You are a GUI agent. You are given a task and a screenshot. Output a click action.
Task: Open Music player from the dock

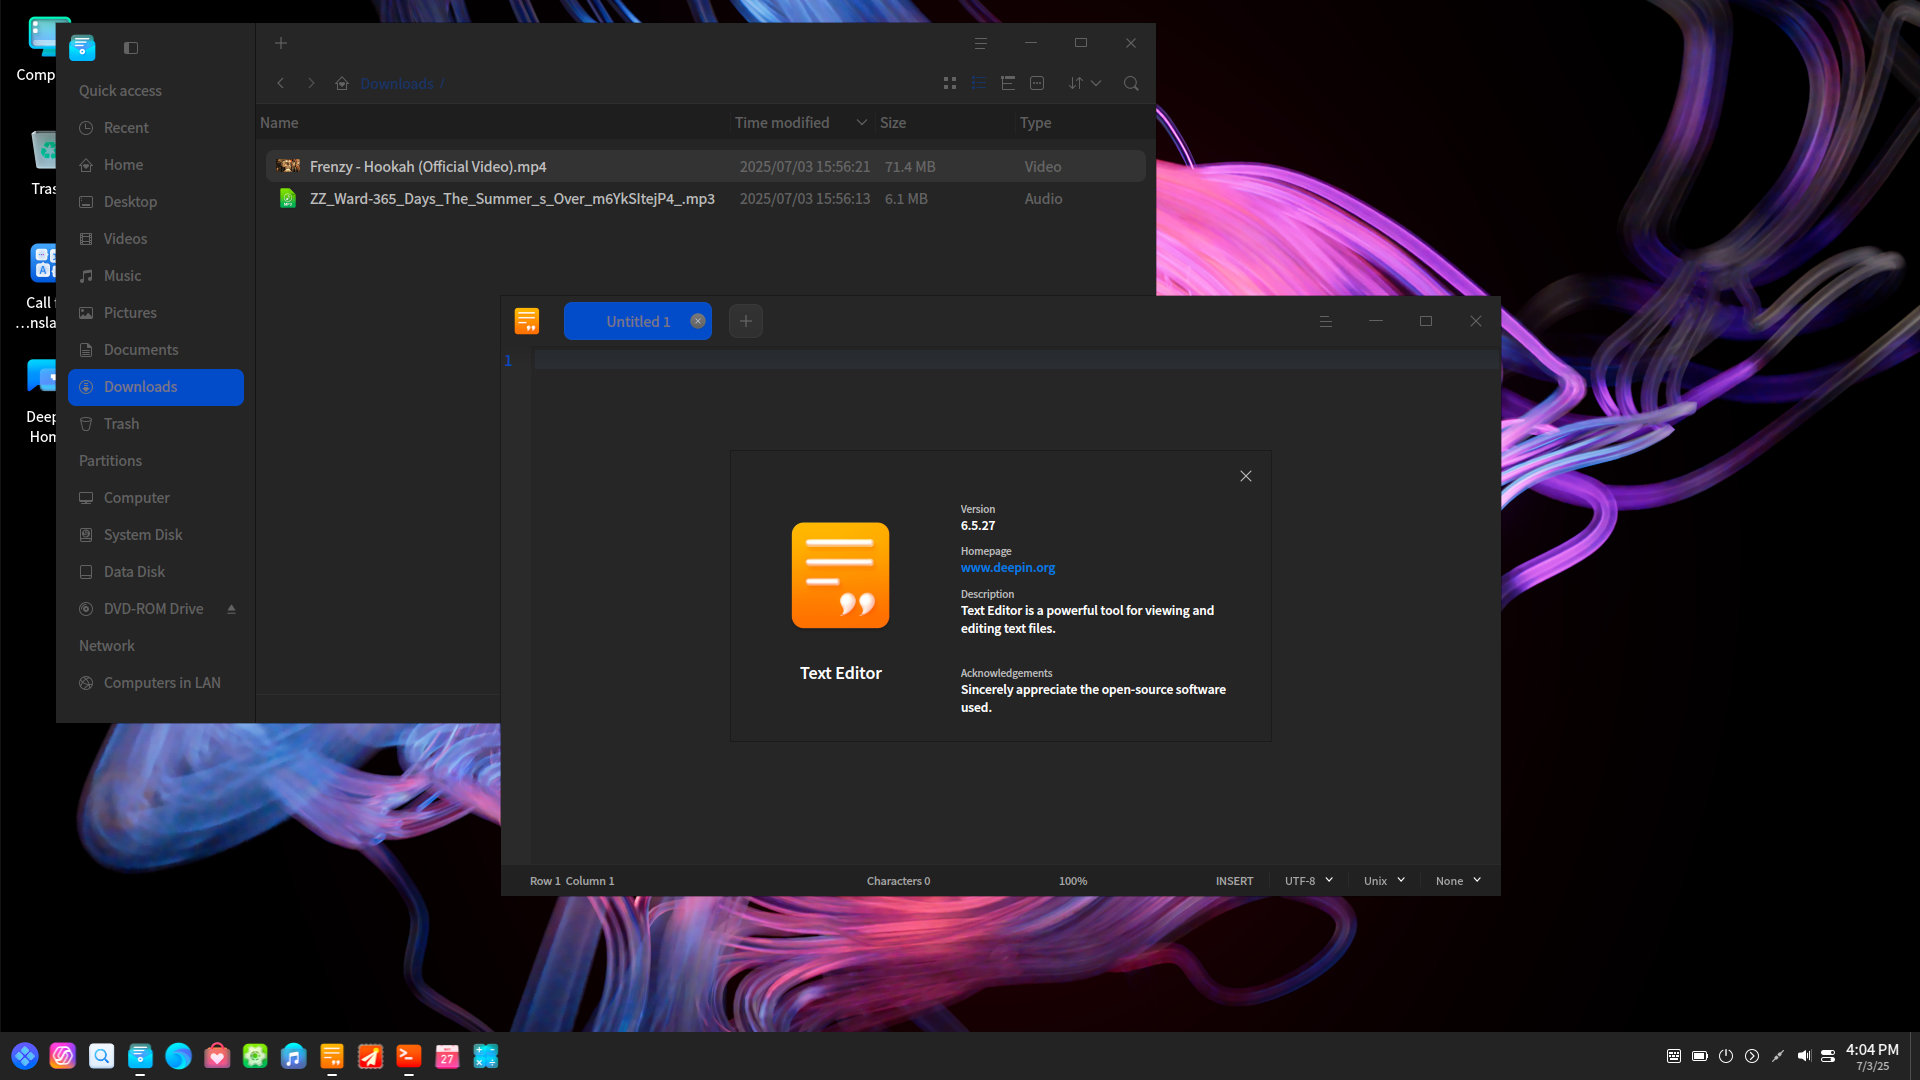point(293,1056)
